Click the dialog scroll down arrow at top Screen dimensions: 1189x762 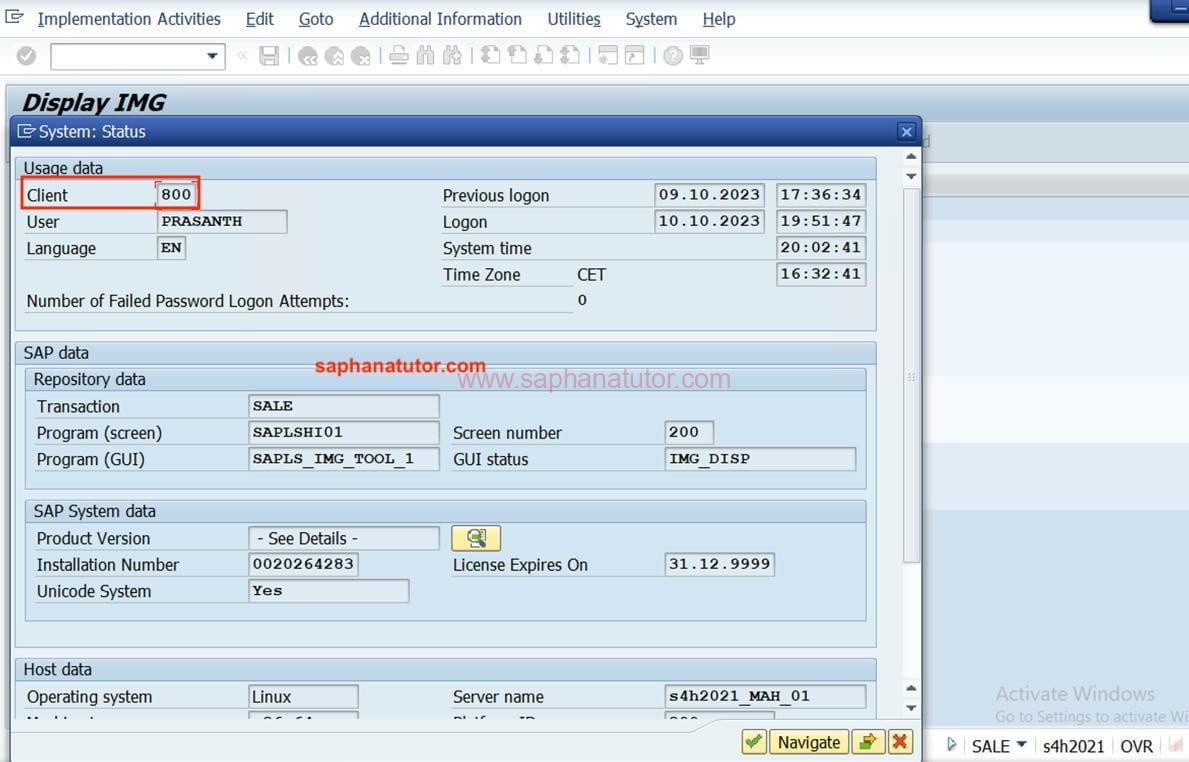911,176
